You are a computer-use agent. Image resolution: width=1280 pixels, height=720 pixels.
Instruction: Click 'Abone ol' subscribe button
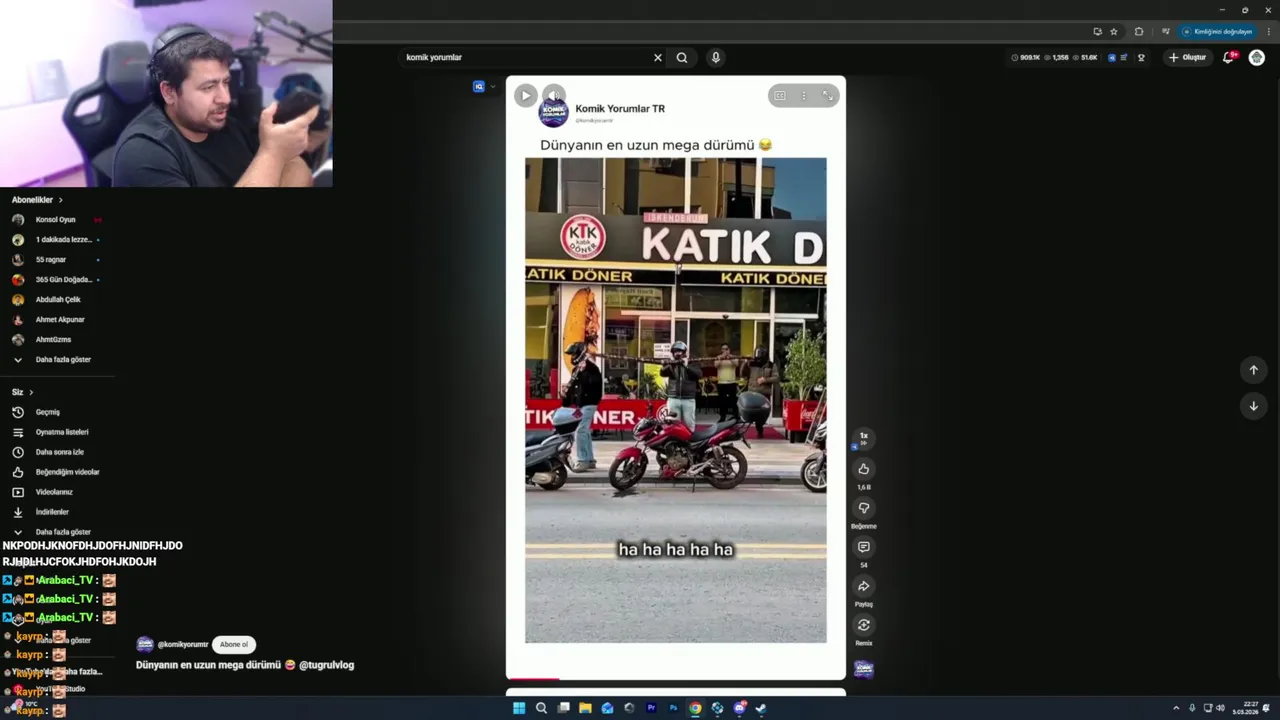pyautogui.click(x=233, y=645)
